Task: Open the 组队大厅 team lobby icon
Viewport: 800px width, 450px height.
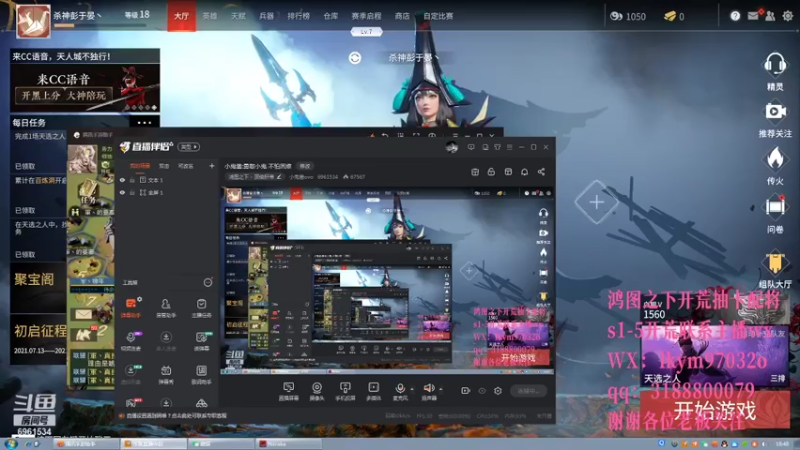Action: point(775,263)
